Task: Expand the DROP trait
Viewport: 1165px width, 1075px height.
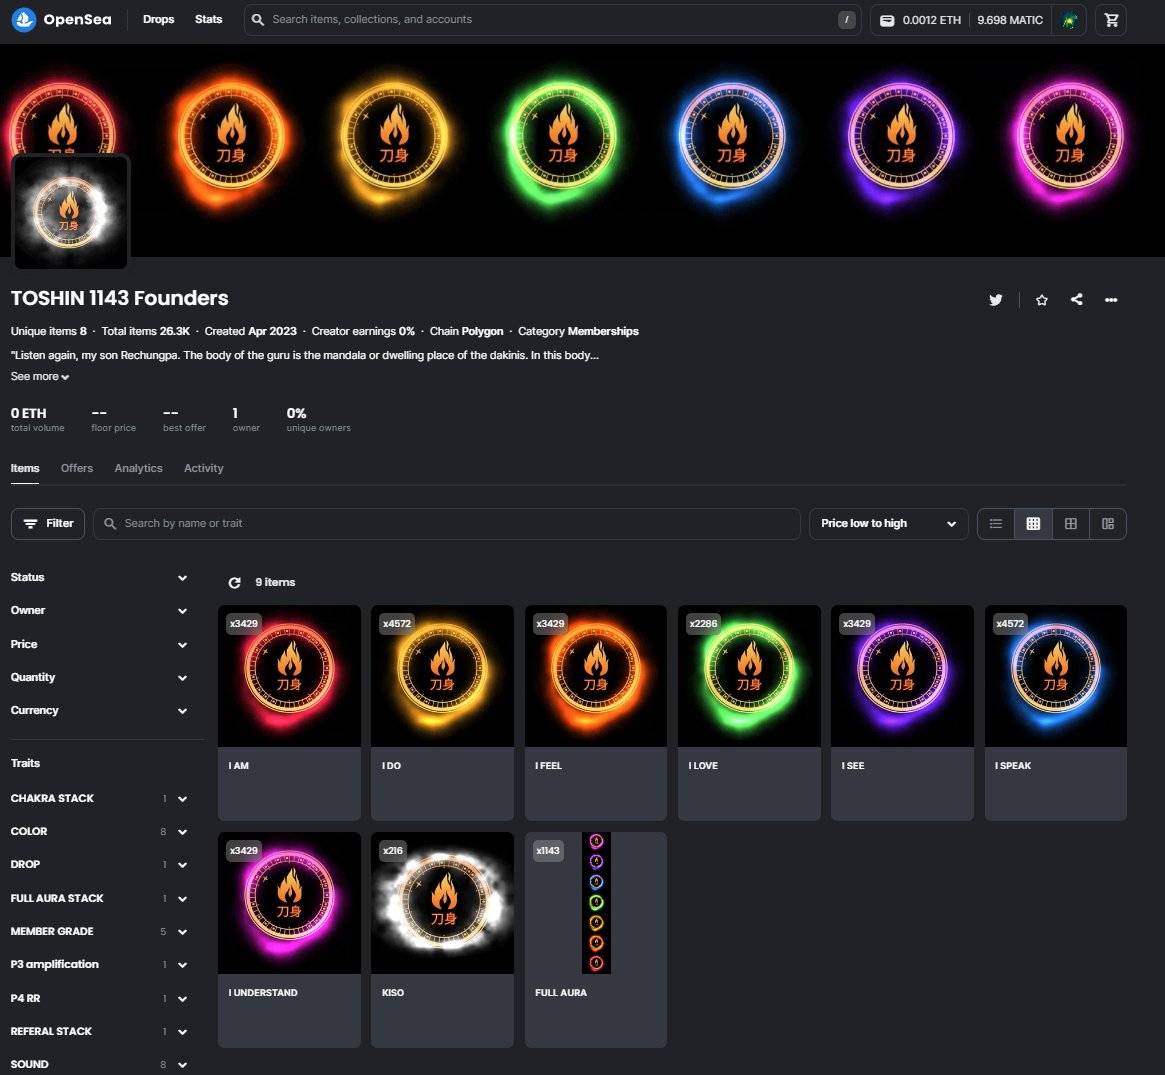Action: (x=100, y=865)
